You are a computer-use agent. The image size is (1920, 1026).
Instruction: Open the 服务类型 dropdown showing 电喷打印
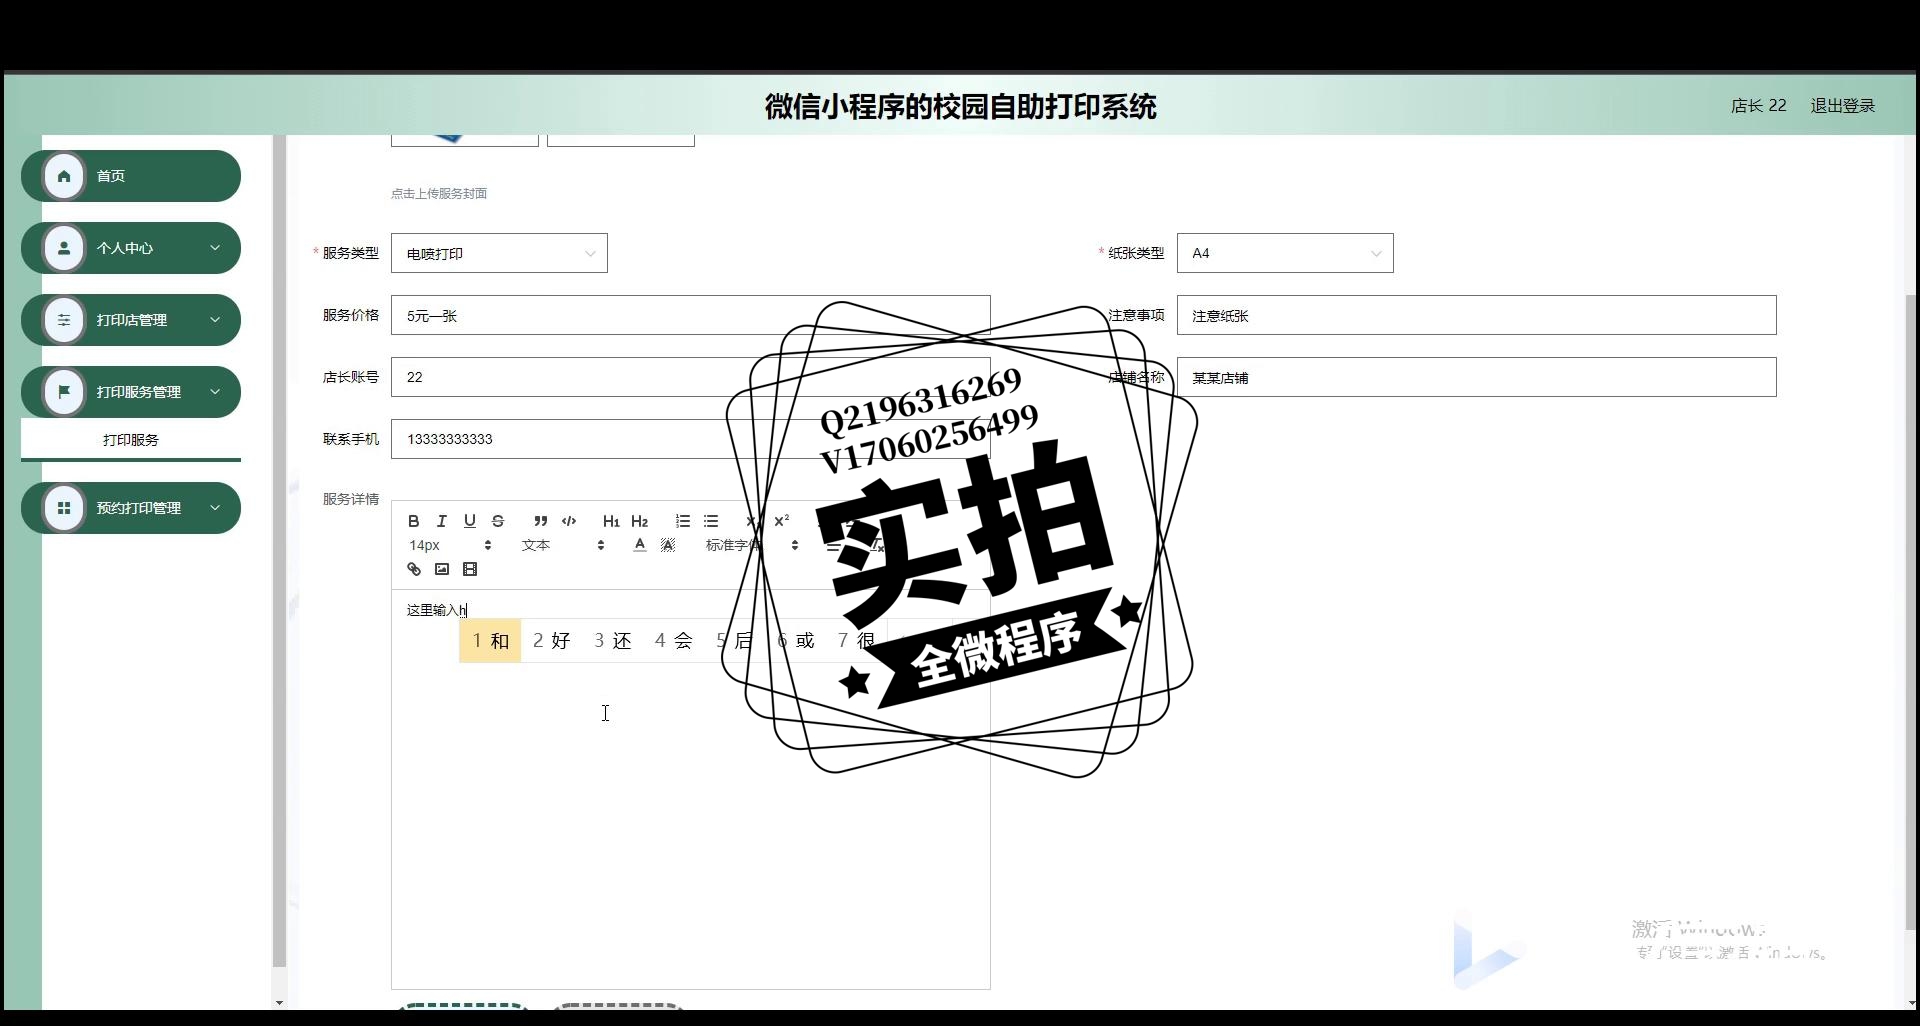point(499,253)
